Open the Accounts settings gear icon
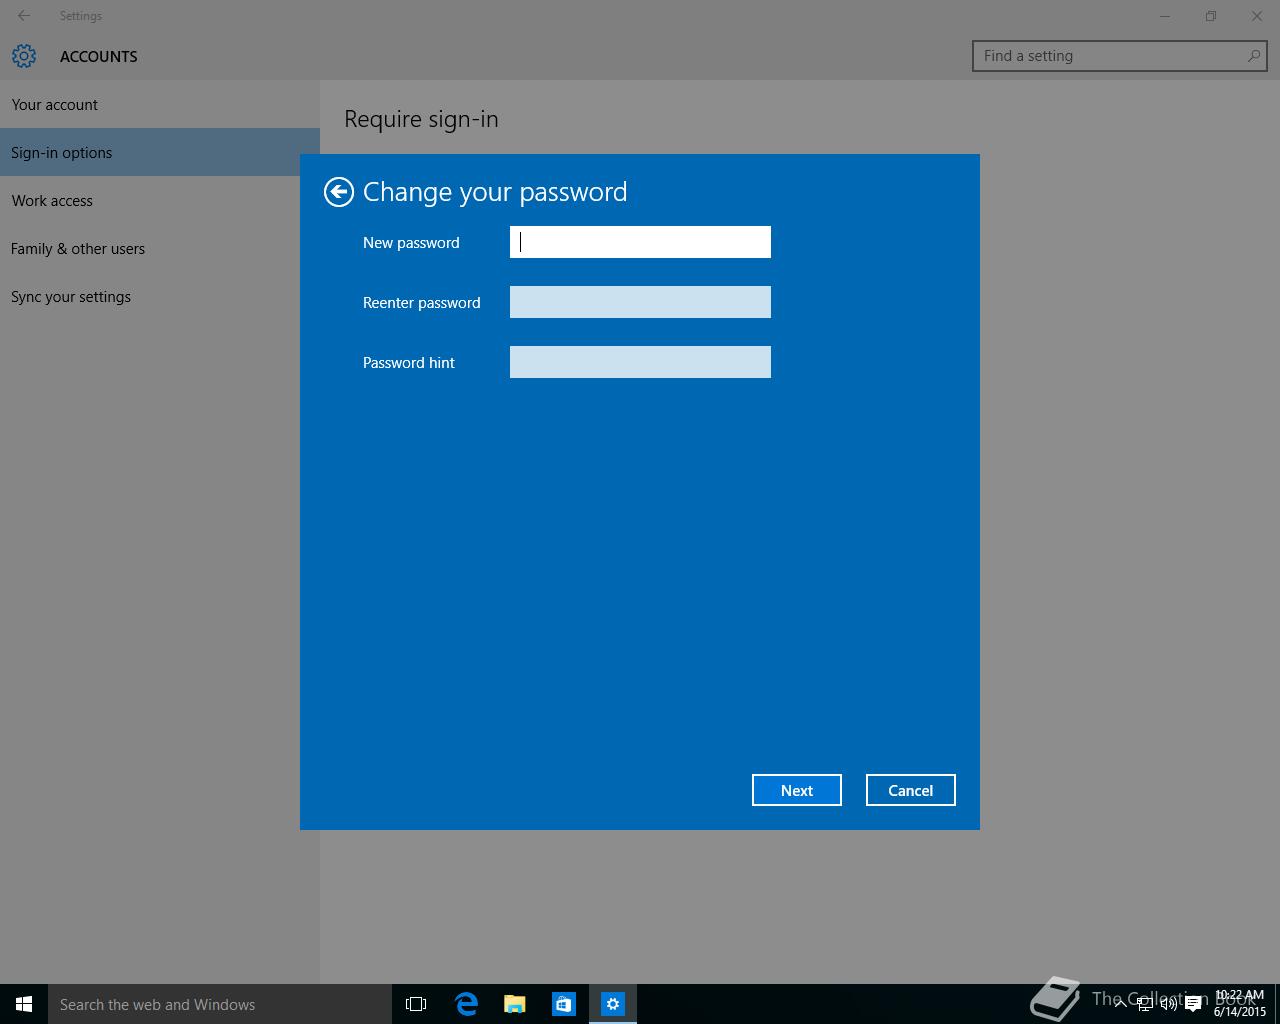Image resolution: width=1280 pixels, height=1024 pixels. tap(24, 56)
